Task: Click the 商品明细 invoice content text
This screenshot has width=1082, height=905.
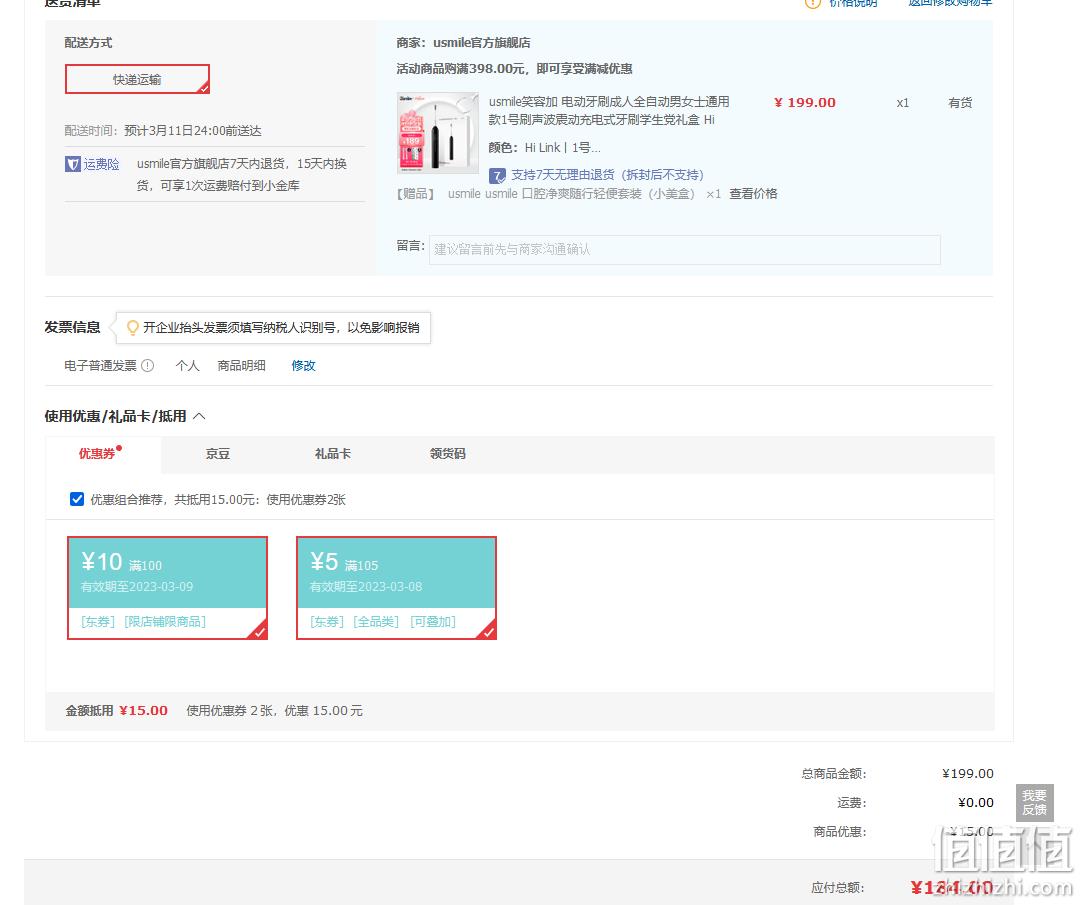Action: [x=242, y=366]
